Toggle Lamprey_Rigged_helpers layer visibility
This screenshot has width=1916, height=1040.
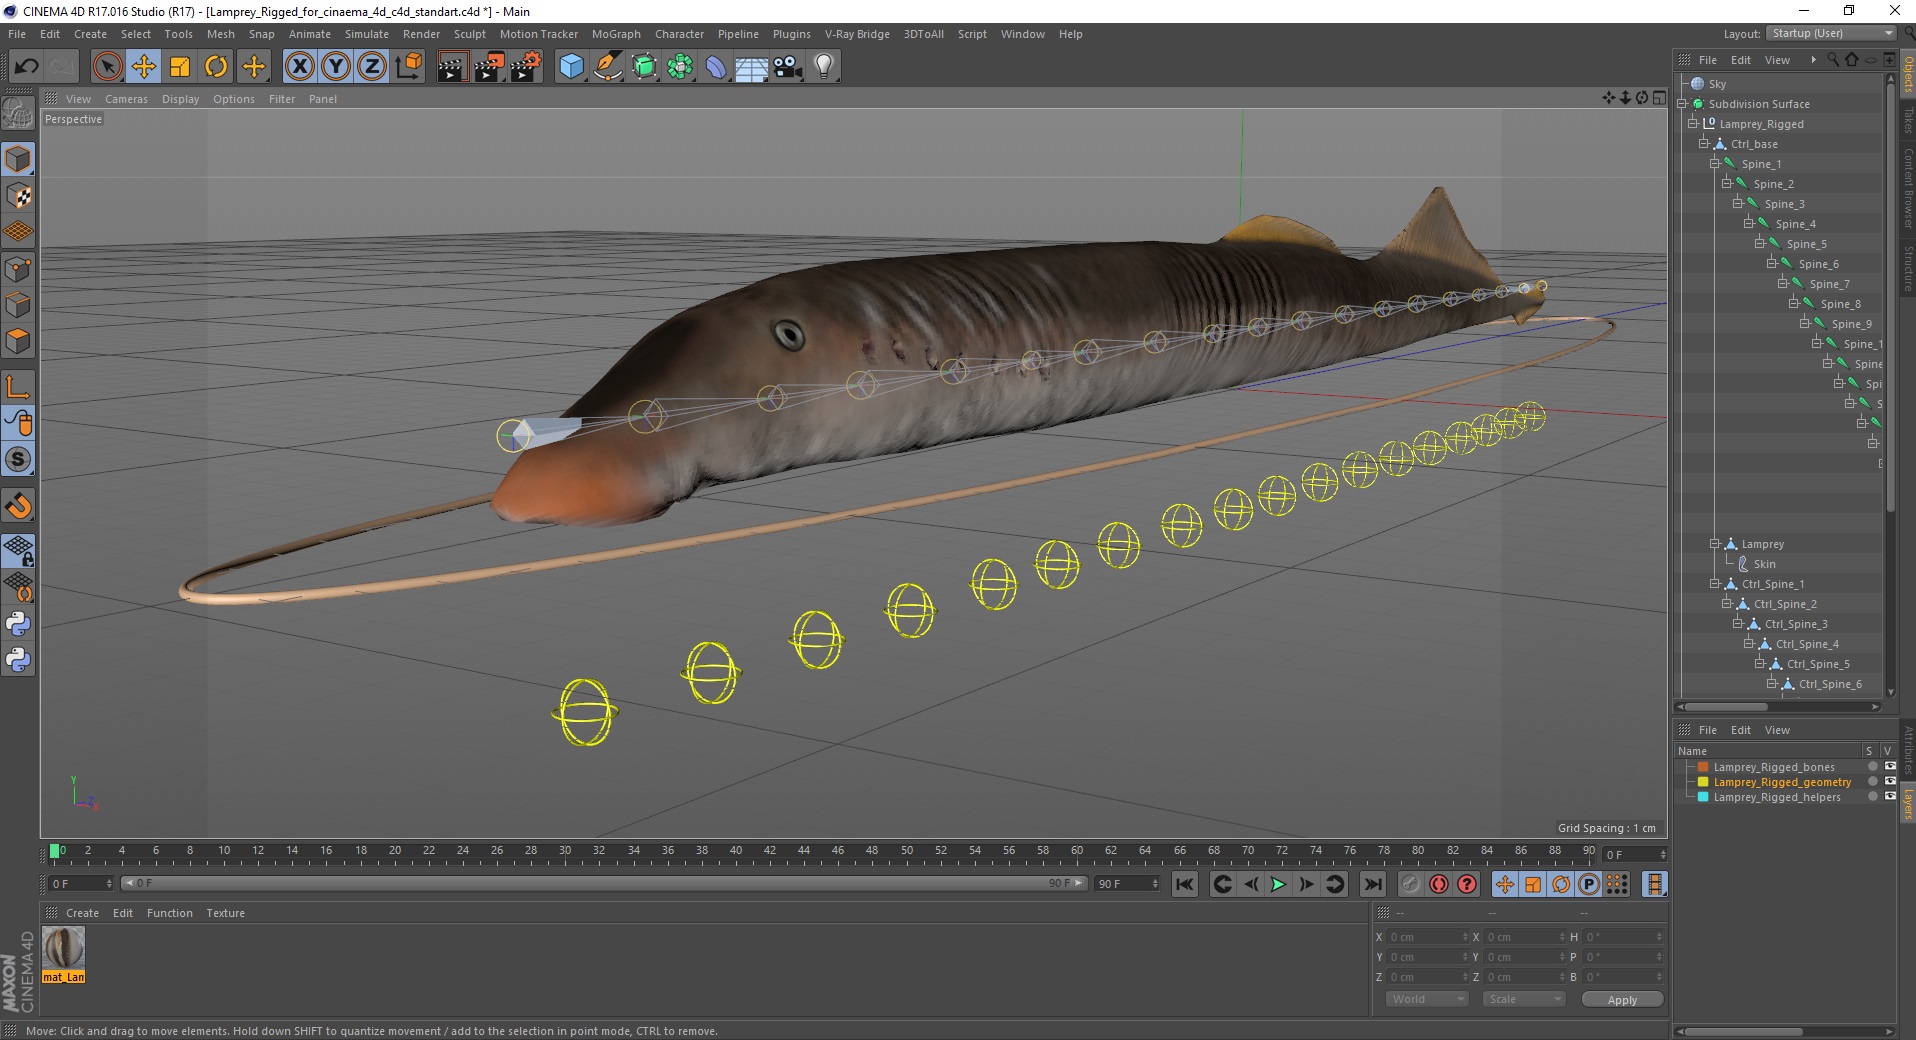coord(1890,797)
